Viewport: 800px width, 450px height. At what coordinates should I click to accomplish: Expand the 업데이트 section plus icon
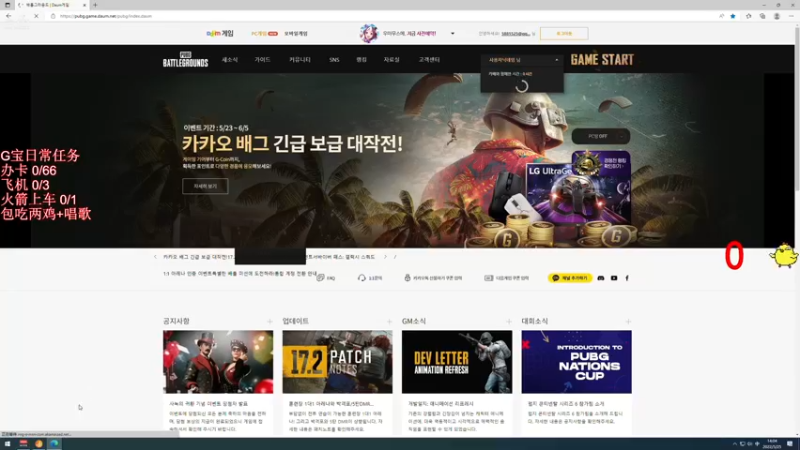(x=389, y=321)
